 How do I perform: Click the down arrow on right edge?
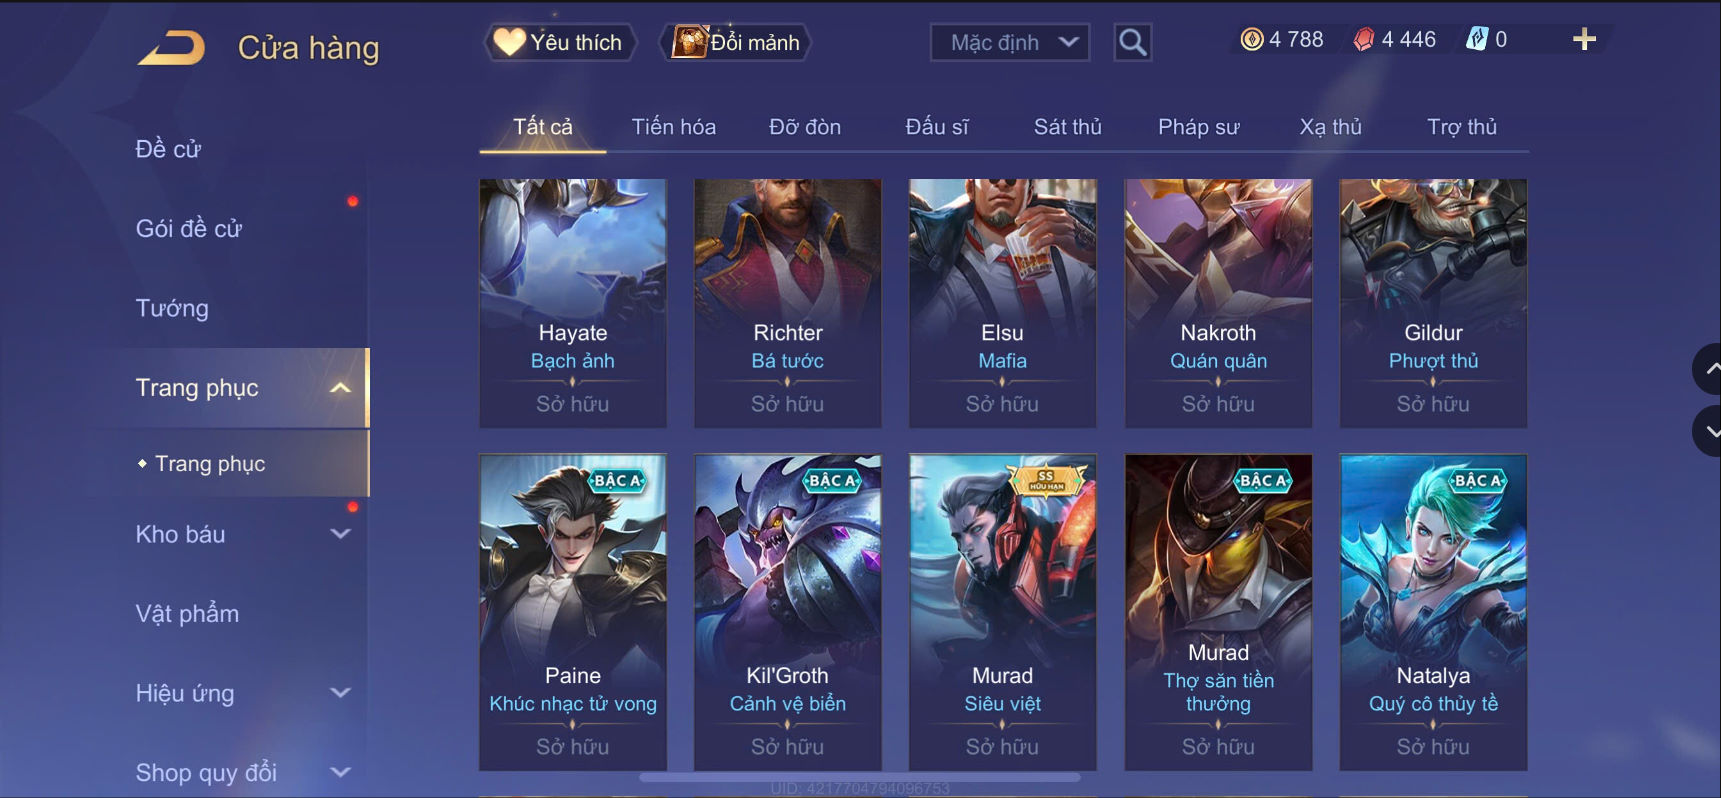click(x=1708, y=431)
